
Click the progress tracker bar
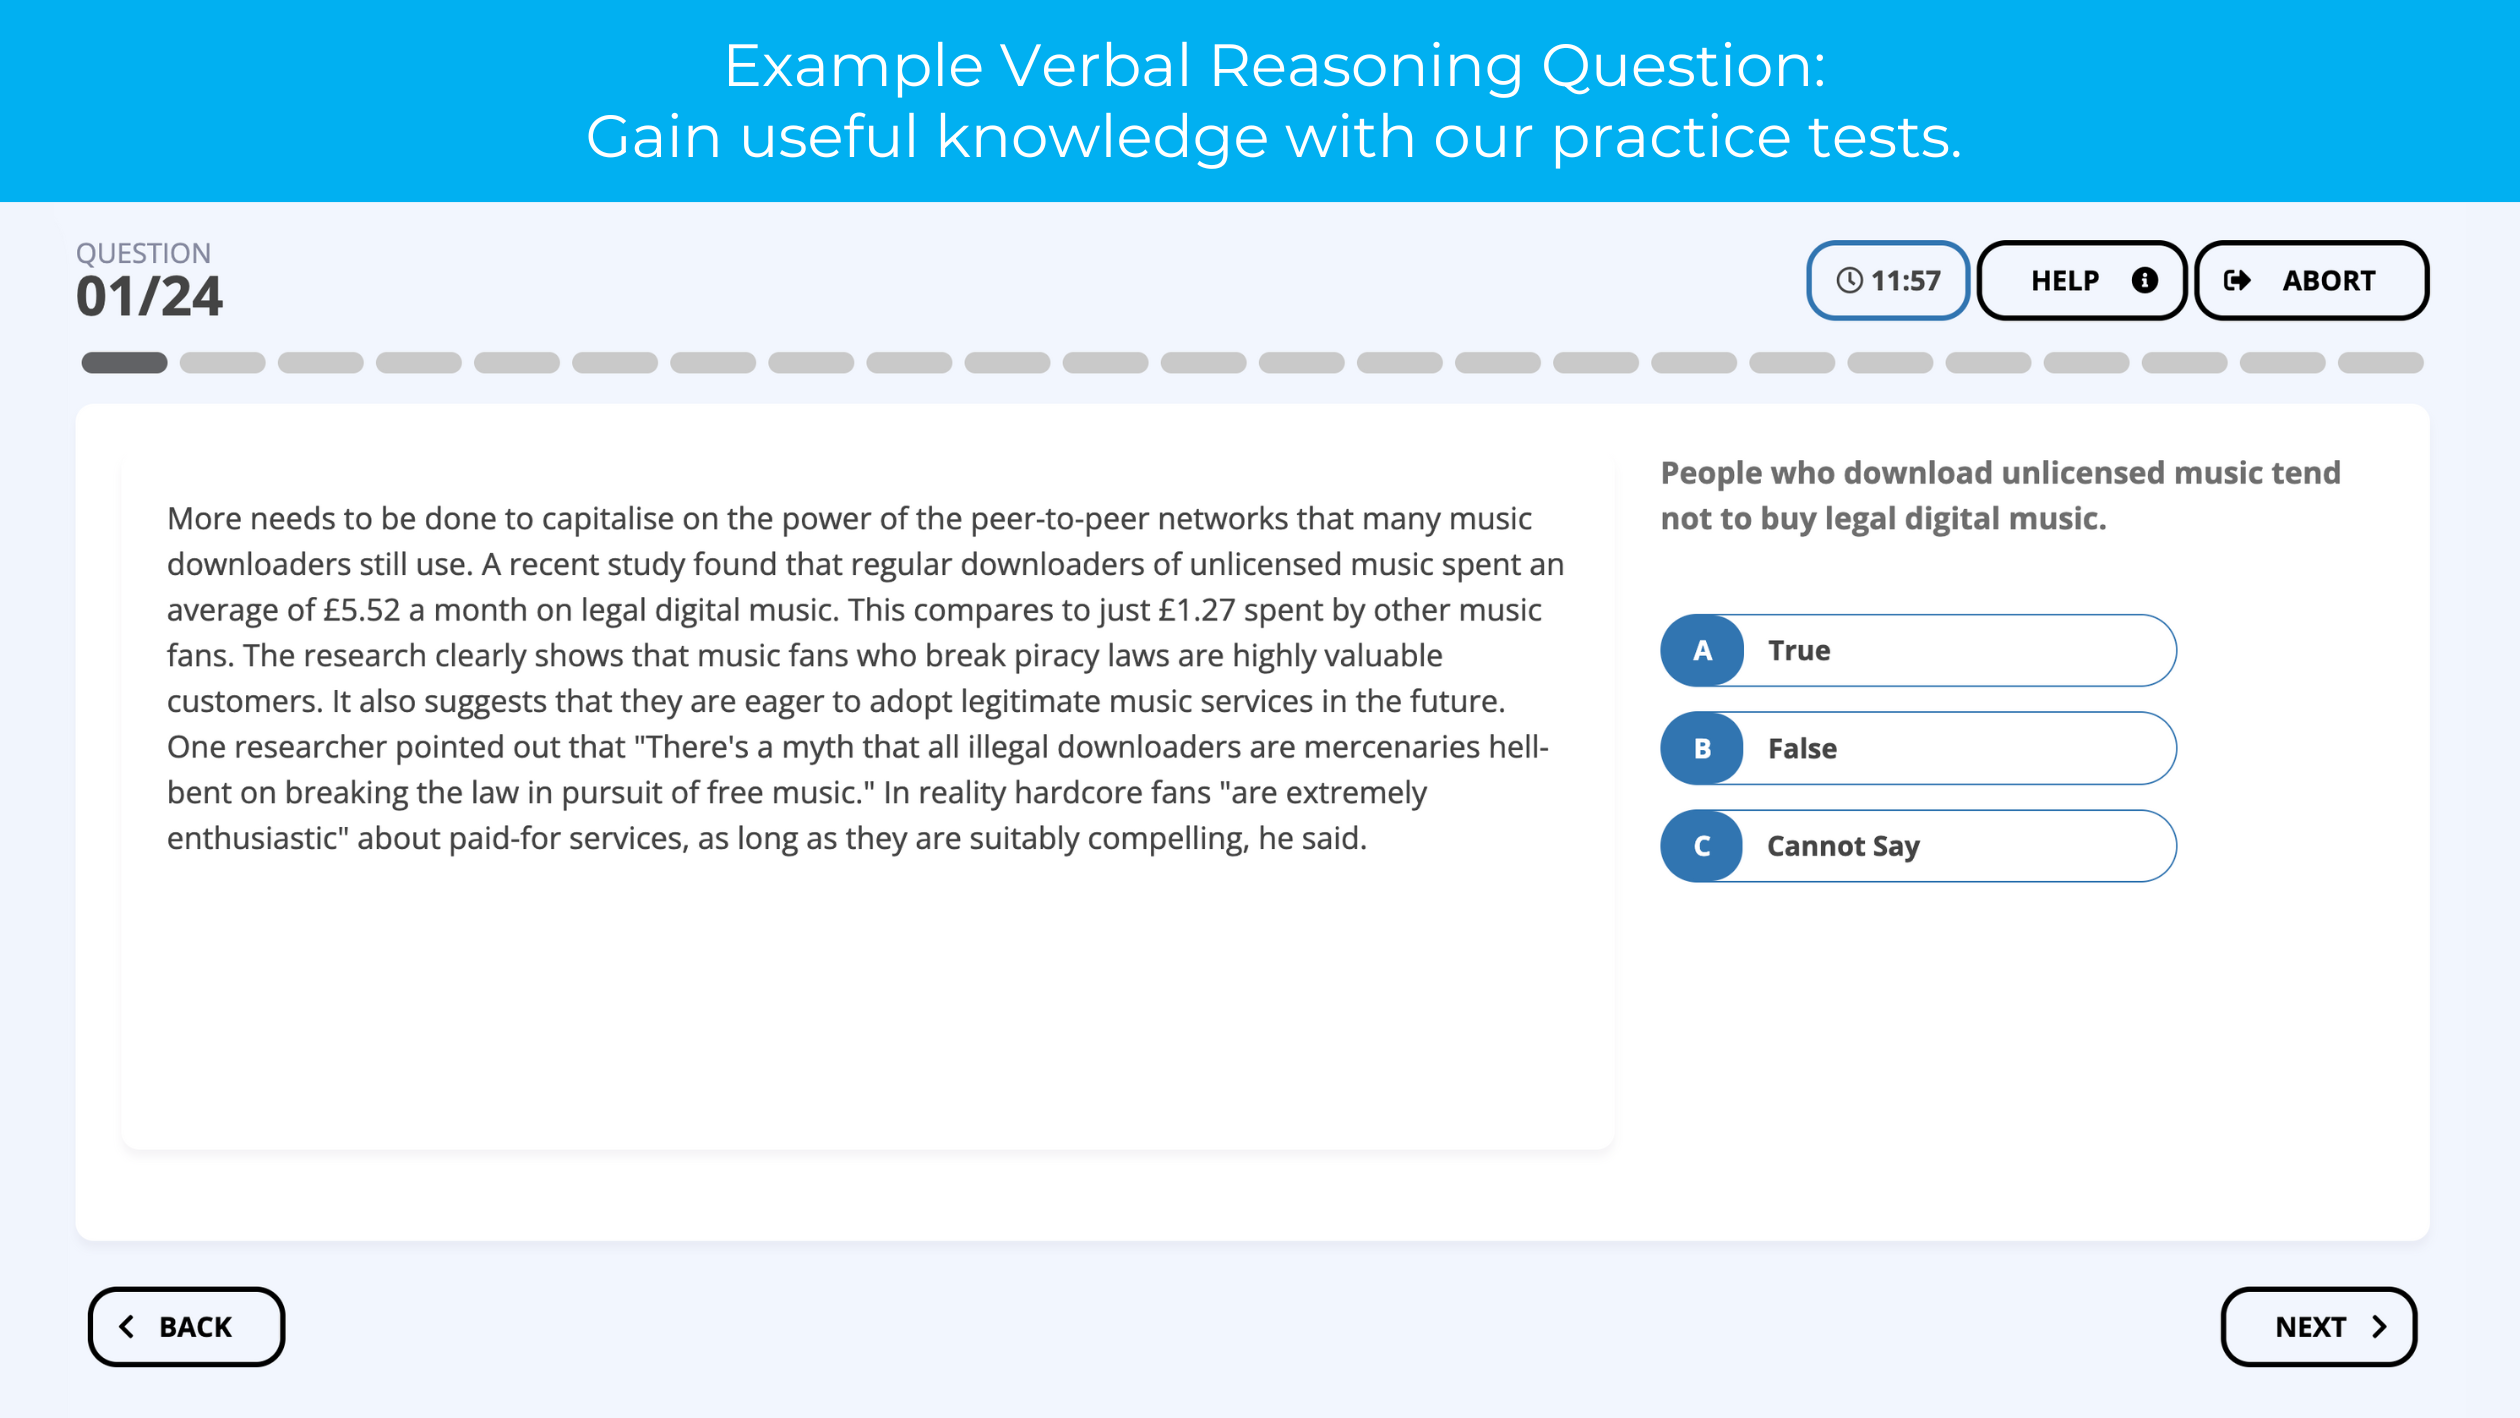1260,362
